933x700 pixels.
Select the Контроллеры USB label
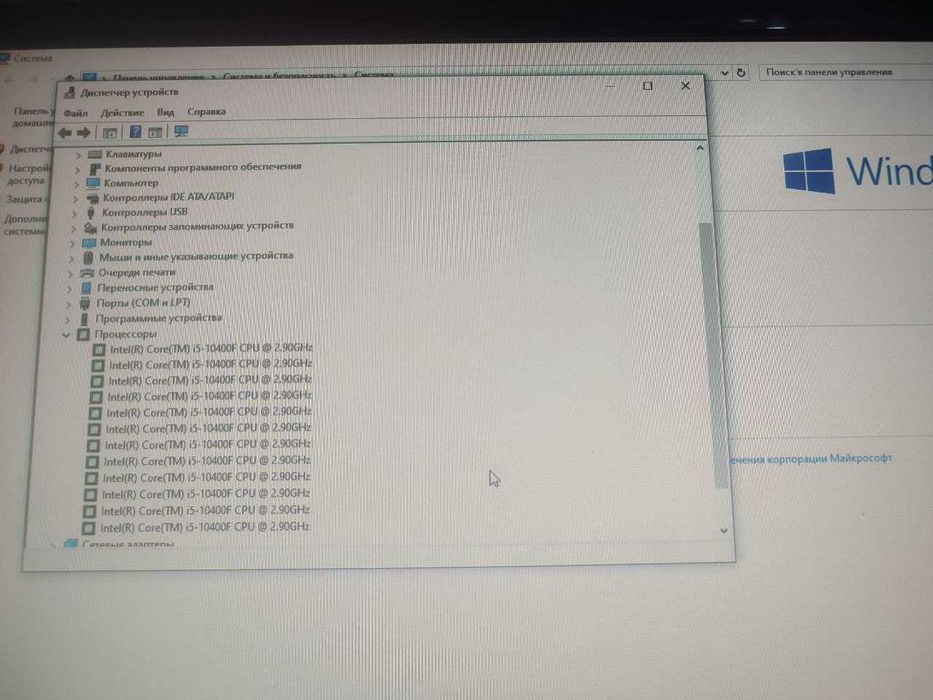point(145,212)
